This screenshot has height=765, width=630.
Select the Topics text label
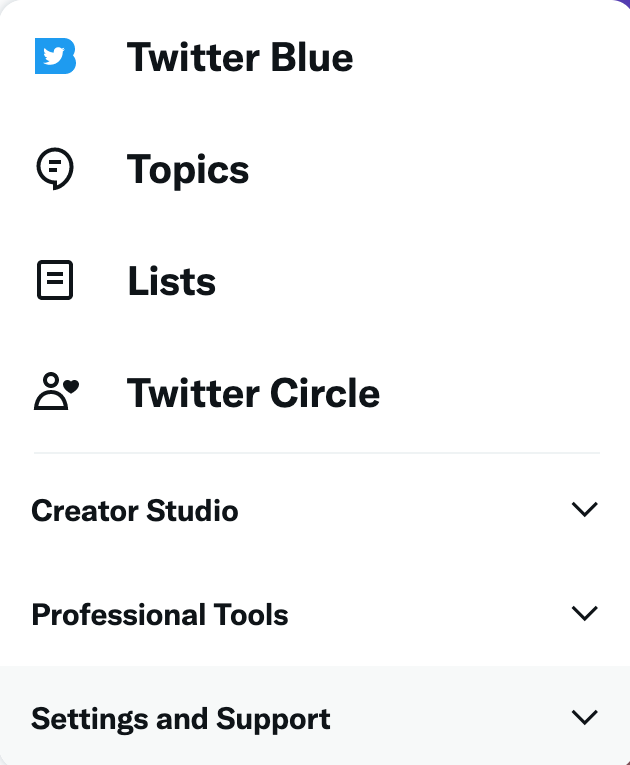point(188,169)
